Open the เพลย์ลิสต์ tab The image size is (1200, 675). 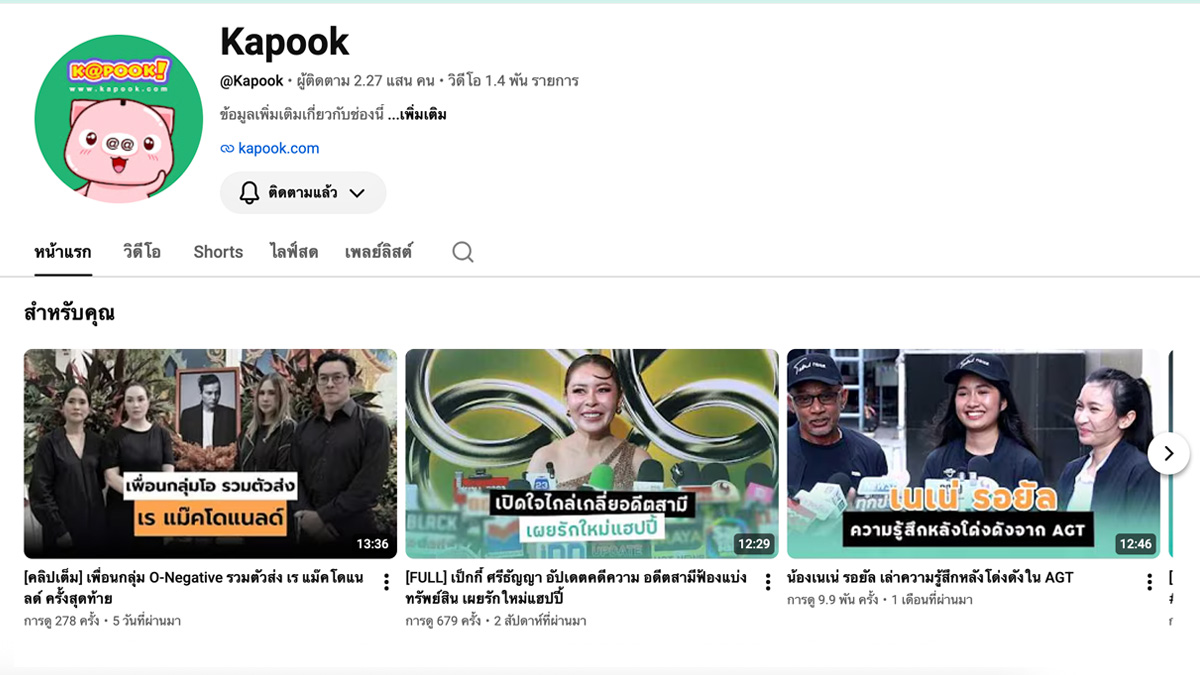(378, 252)
